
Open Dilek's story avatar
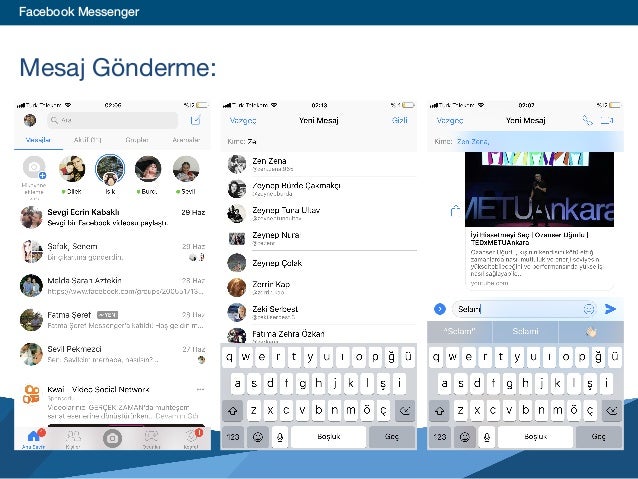(x=72, y=168)
